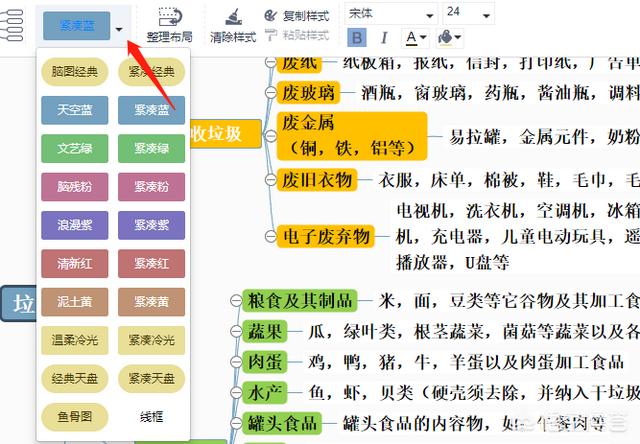Toggle bold formatting button
Viewport: 640px width, 444px height.
pyautogui.click(x=358, y=38)
